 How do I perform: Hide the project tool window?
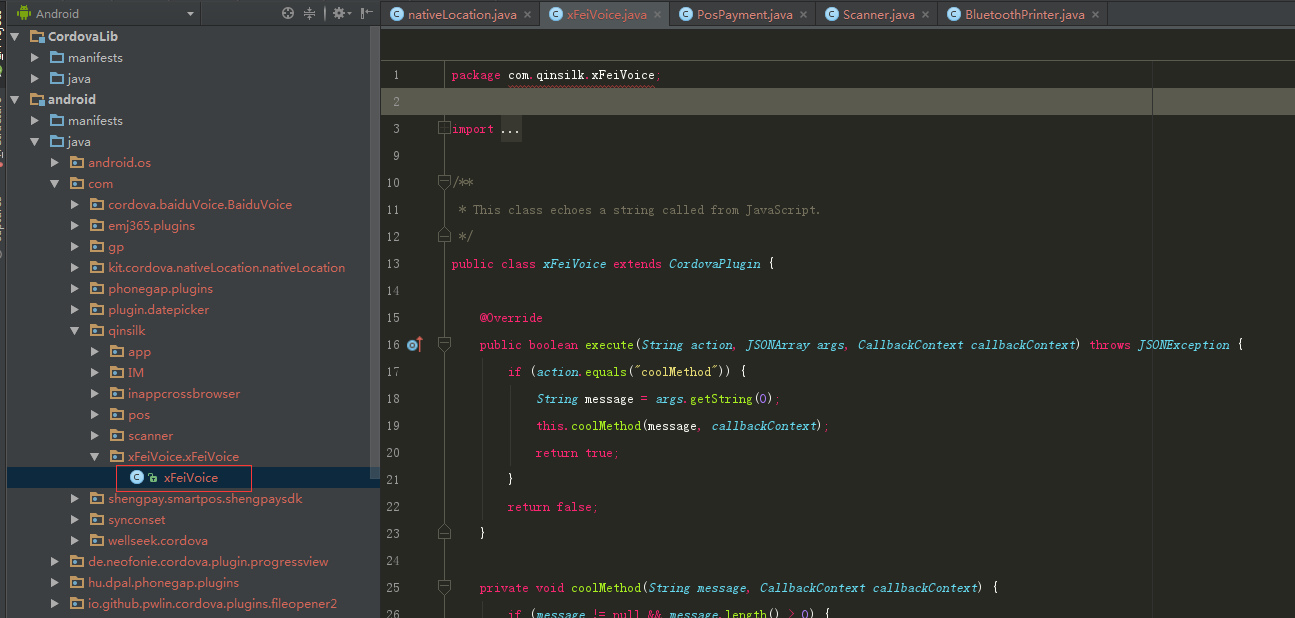point(367,14)
